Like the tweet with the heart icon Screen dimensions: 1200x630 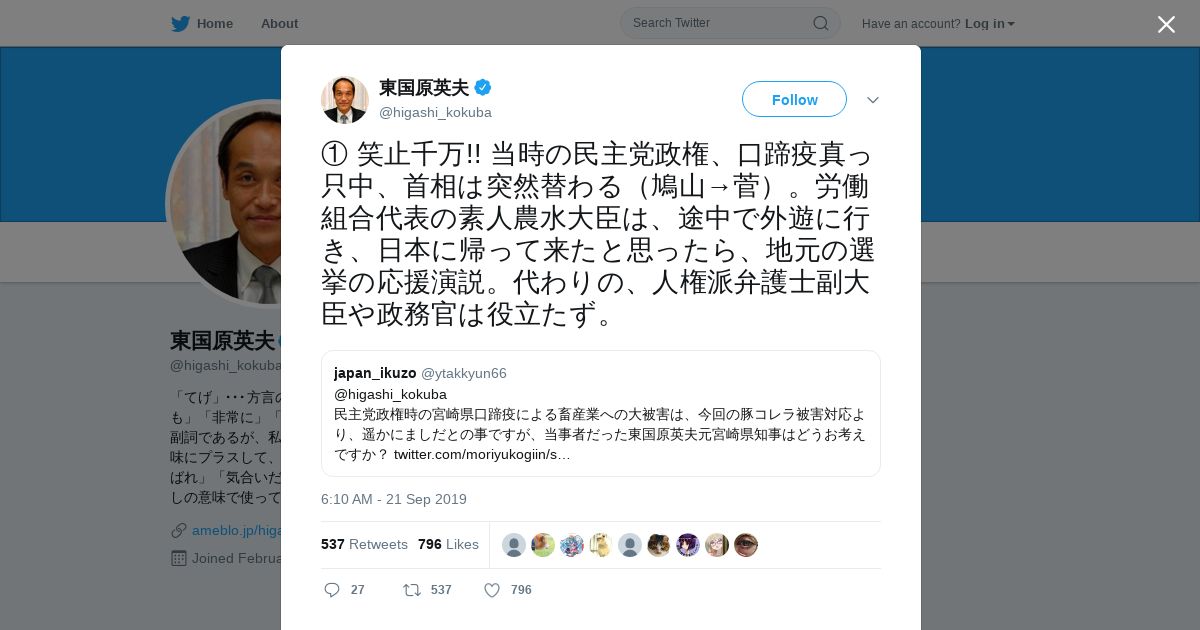(492, 590)
